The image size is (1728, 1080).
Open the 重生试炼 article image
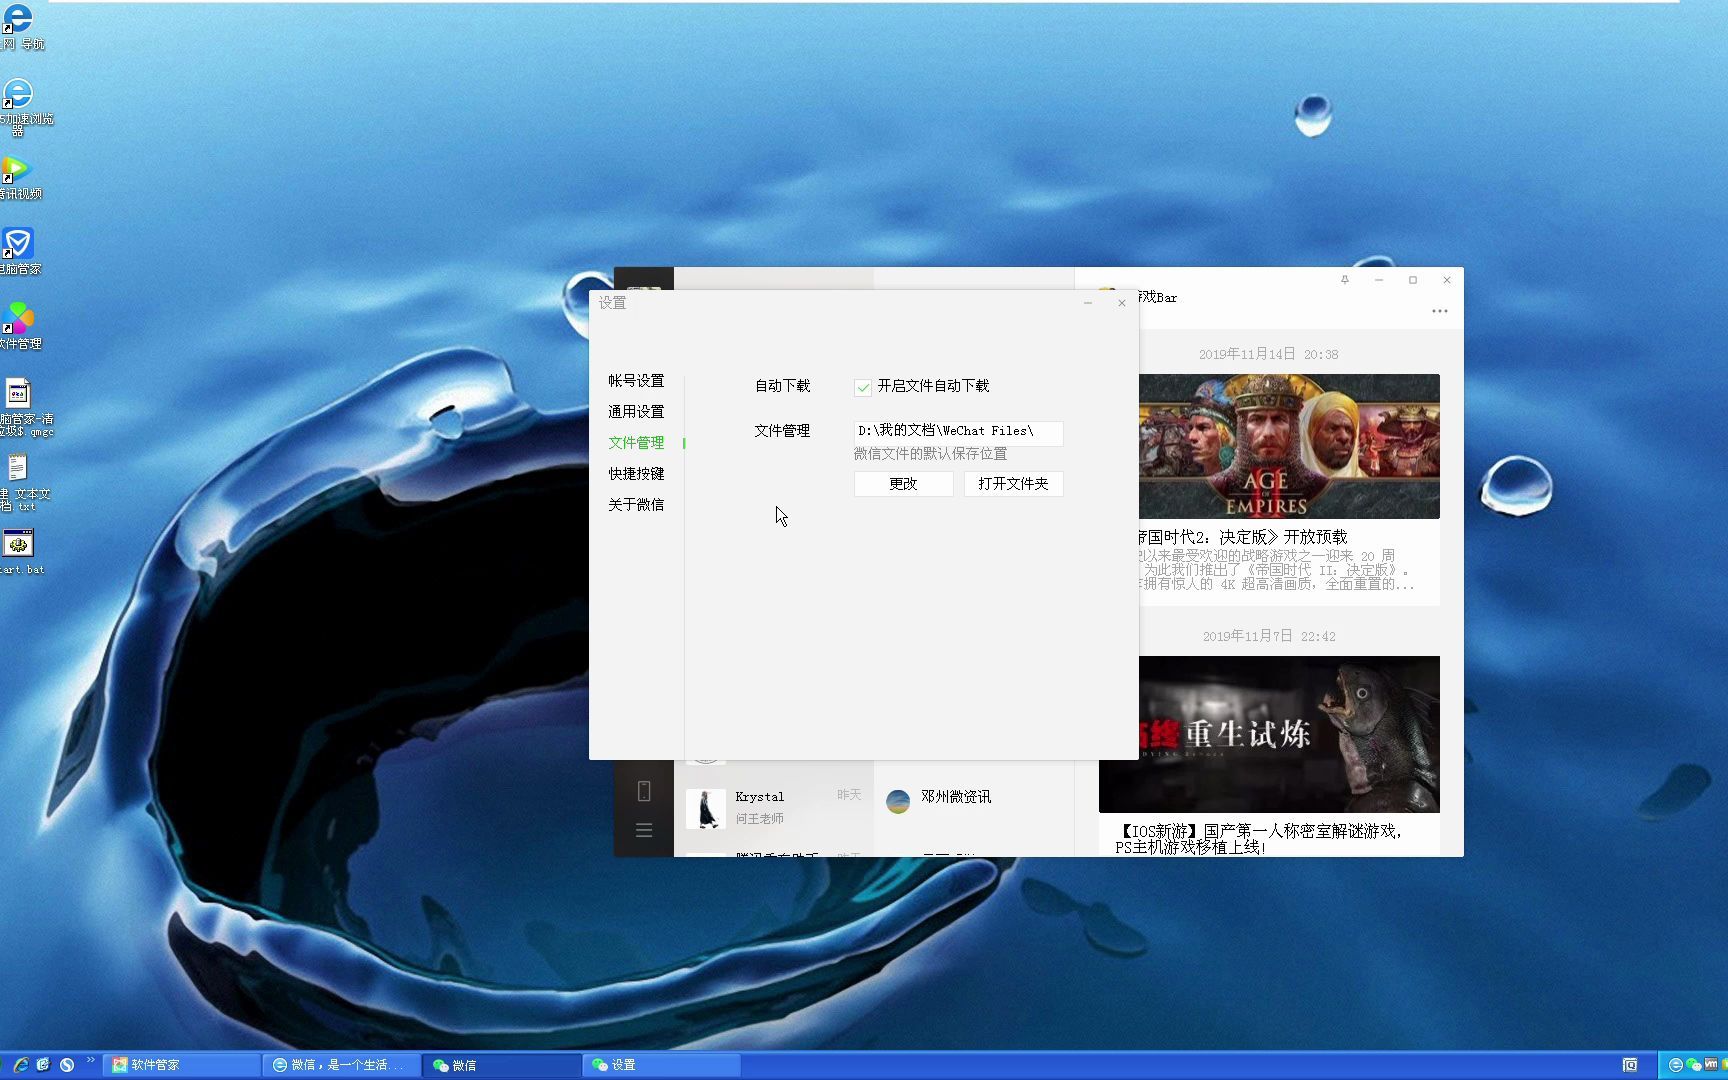click(1269, 734)
